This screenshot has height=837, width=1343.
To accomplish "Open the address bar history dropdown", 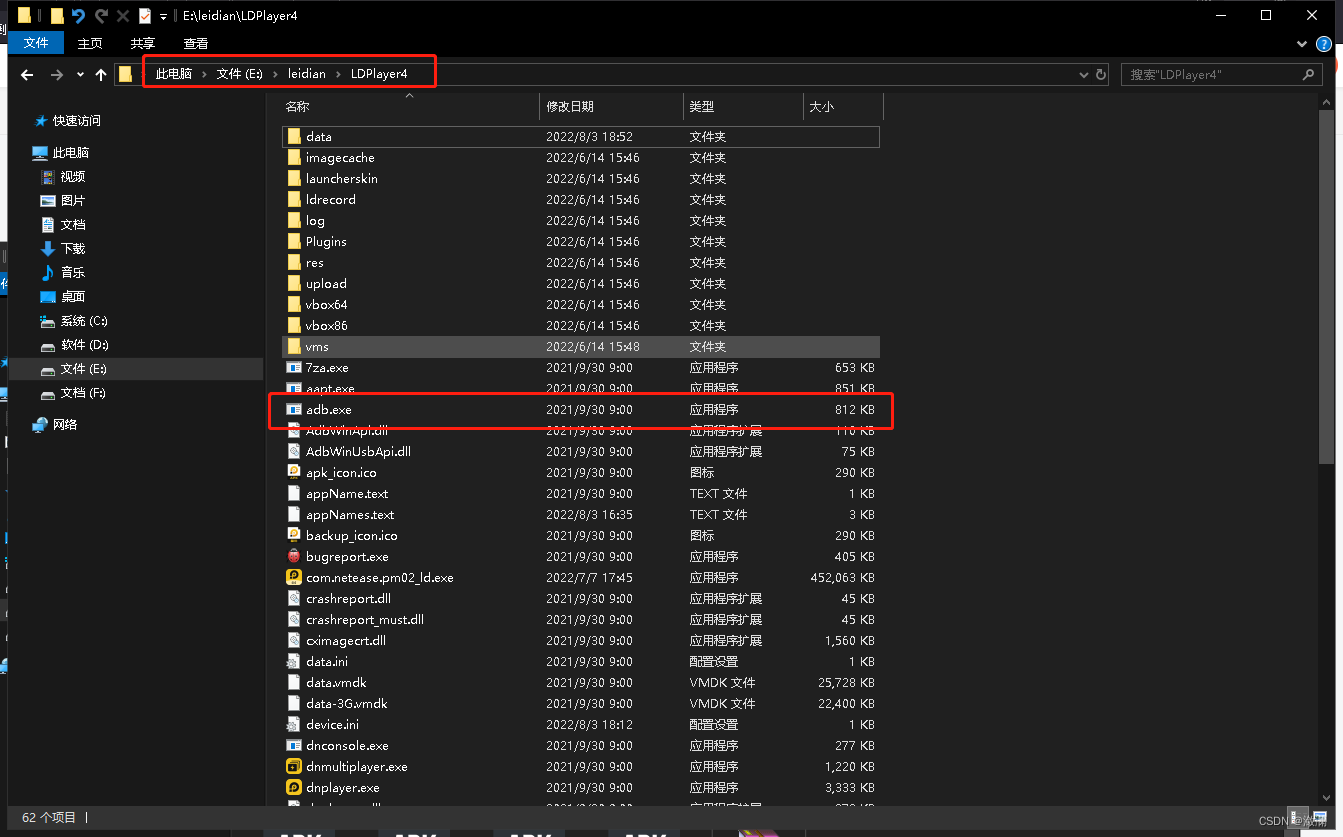I will (1085, 75).
